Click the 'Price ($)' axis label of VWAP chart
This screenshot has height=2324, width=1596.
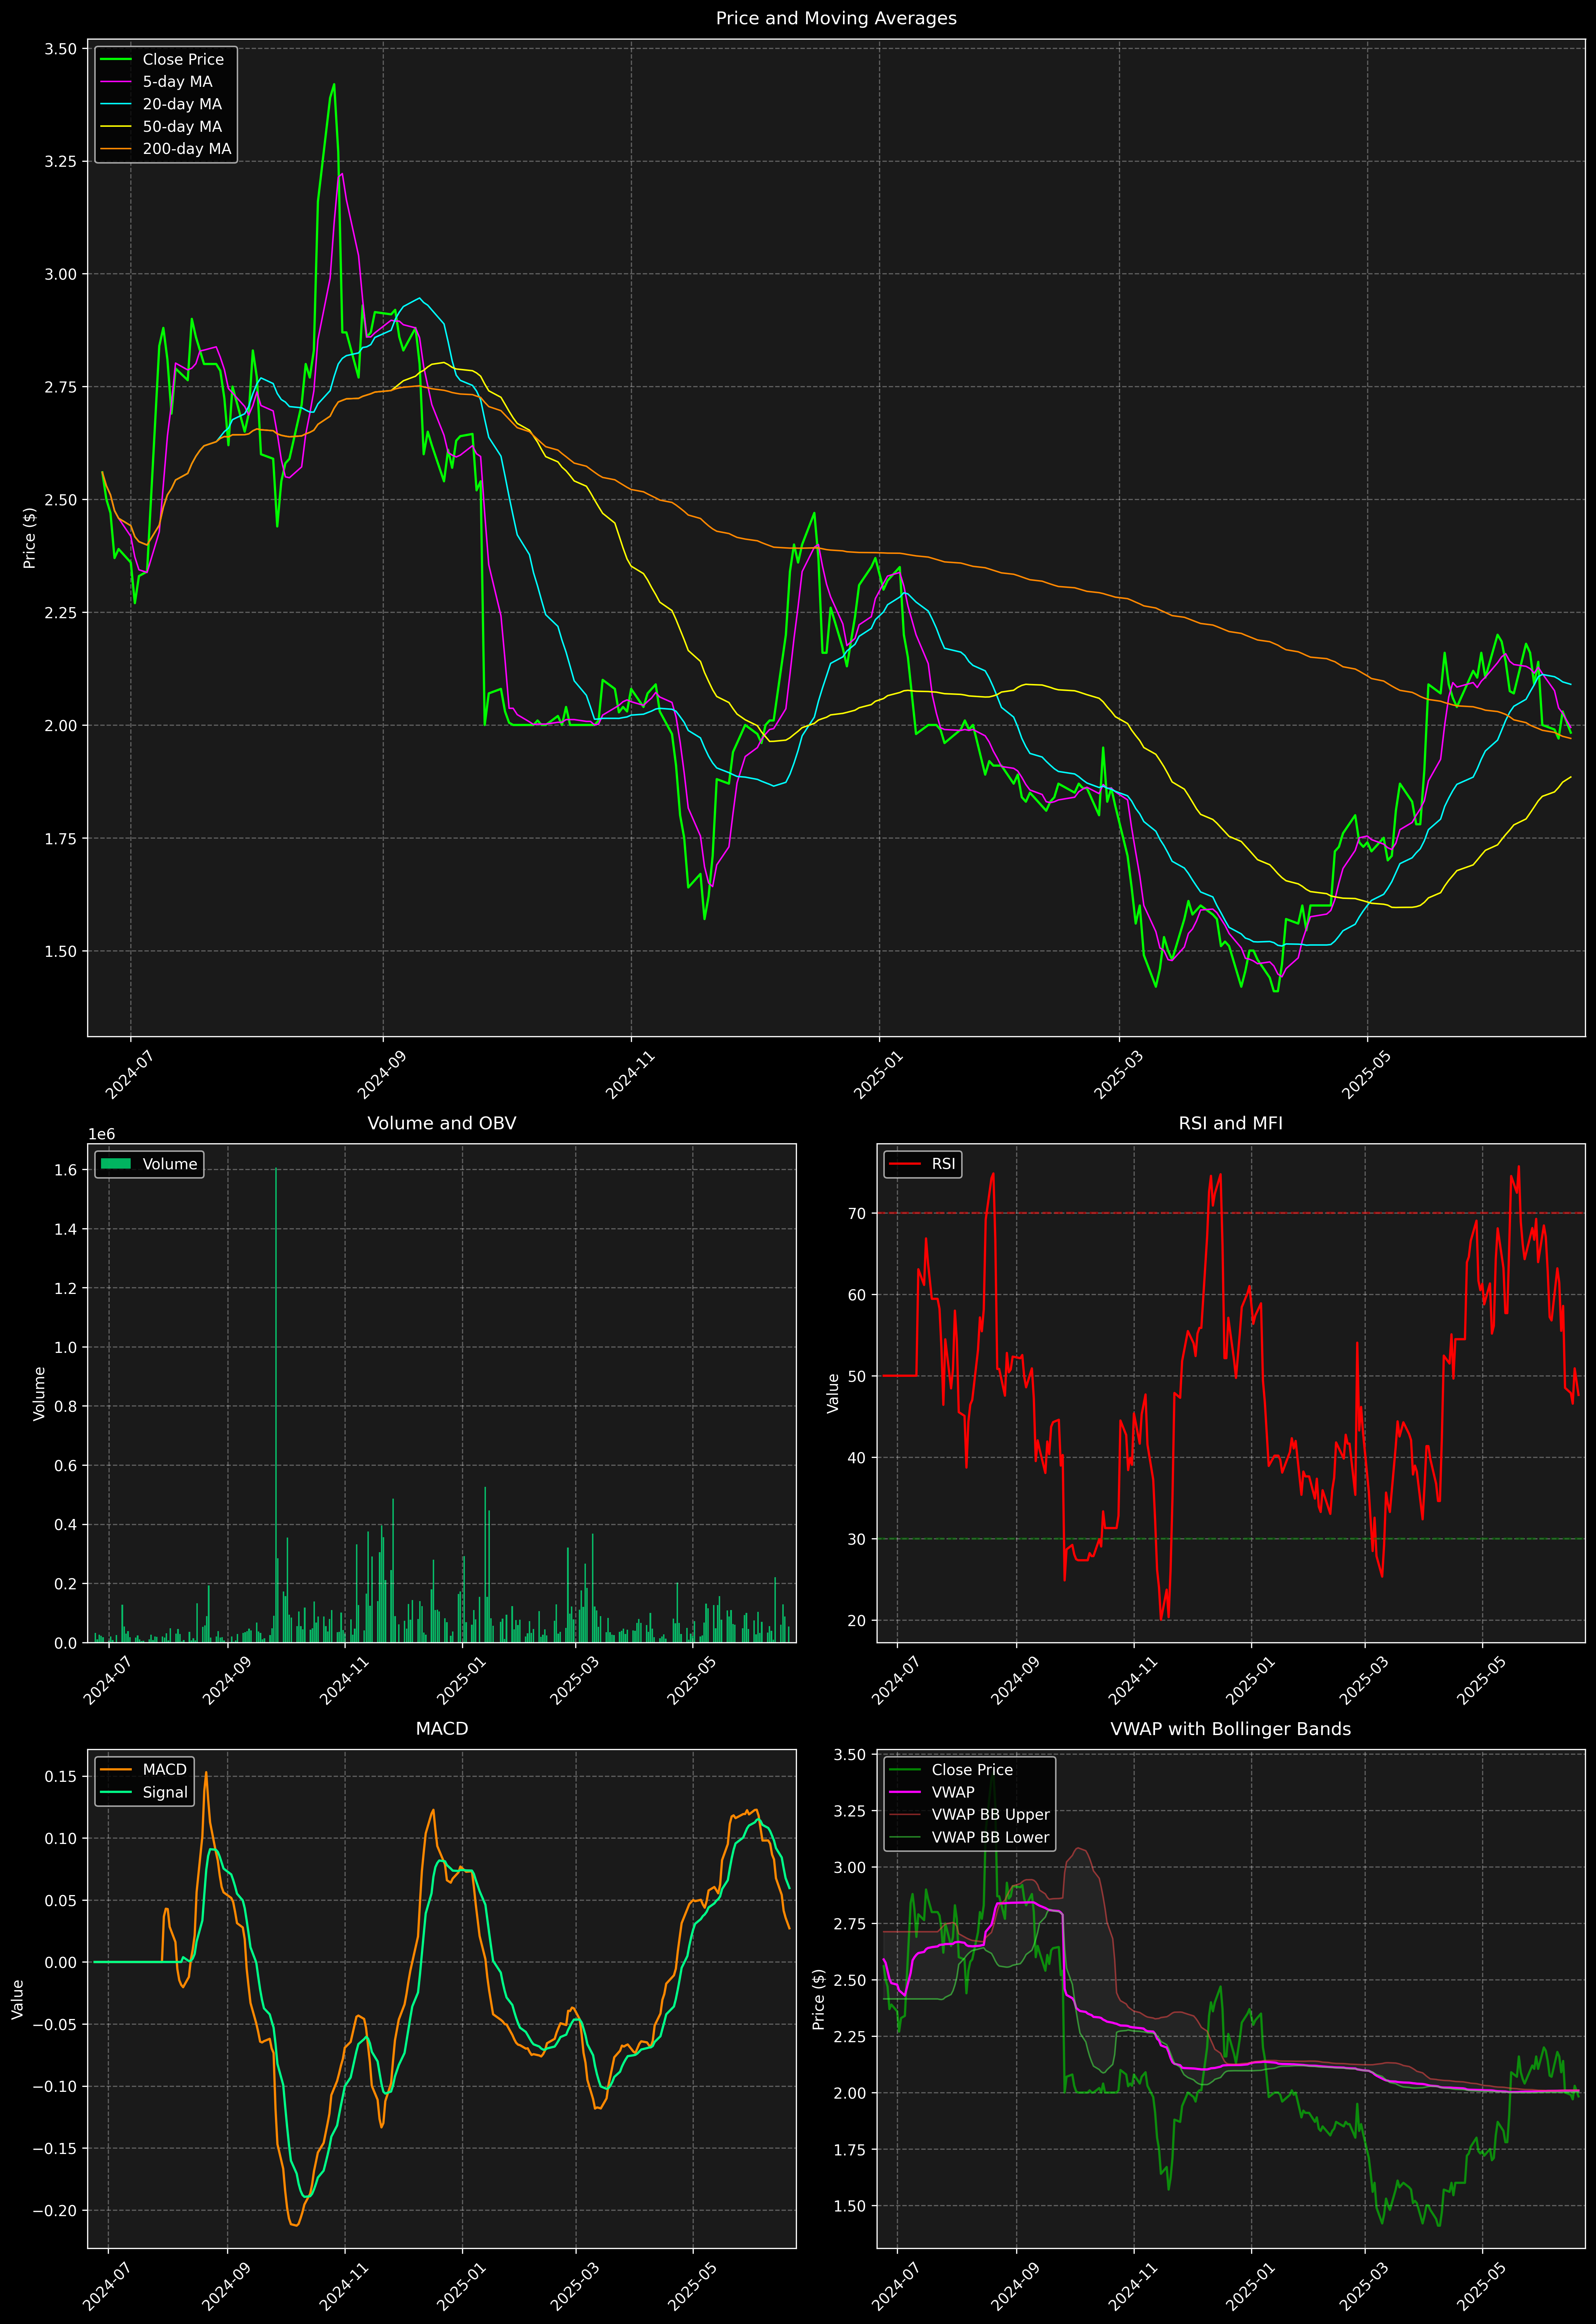(x=819, y=1999)
